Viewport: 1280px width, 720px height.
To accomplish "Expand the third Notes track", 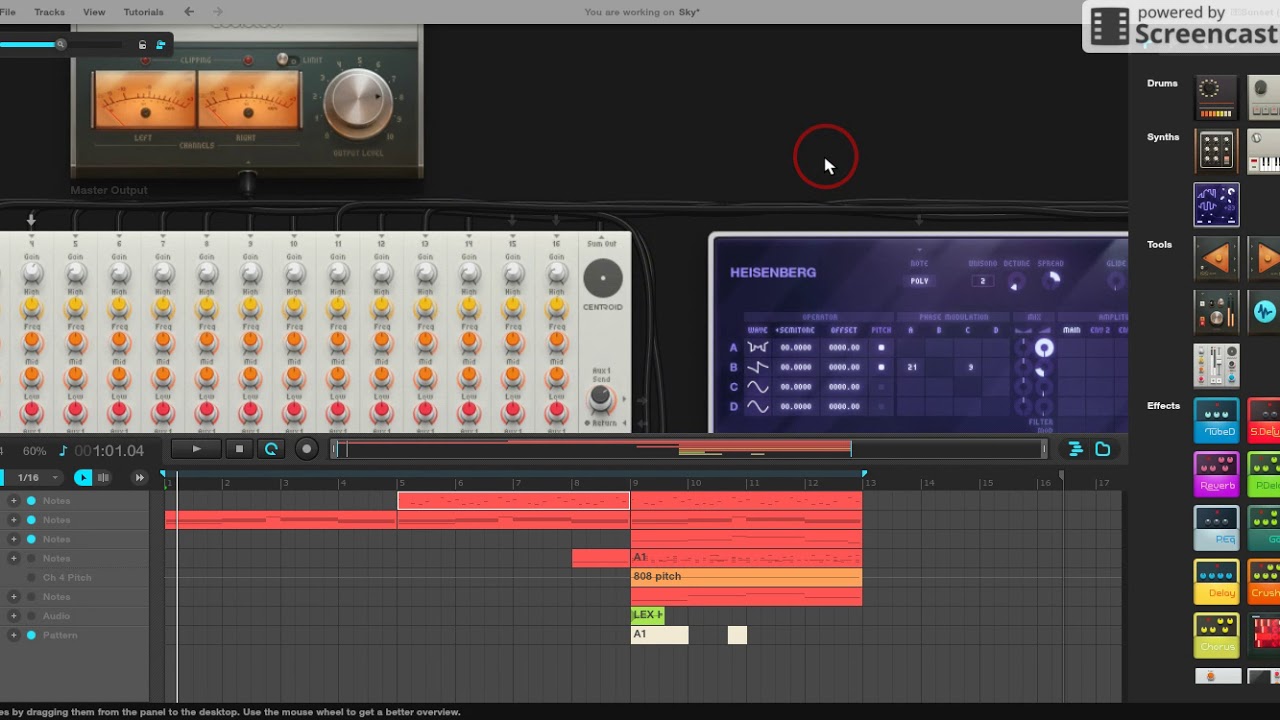I will coord(13,539).
